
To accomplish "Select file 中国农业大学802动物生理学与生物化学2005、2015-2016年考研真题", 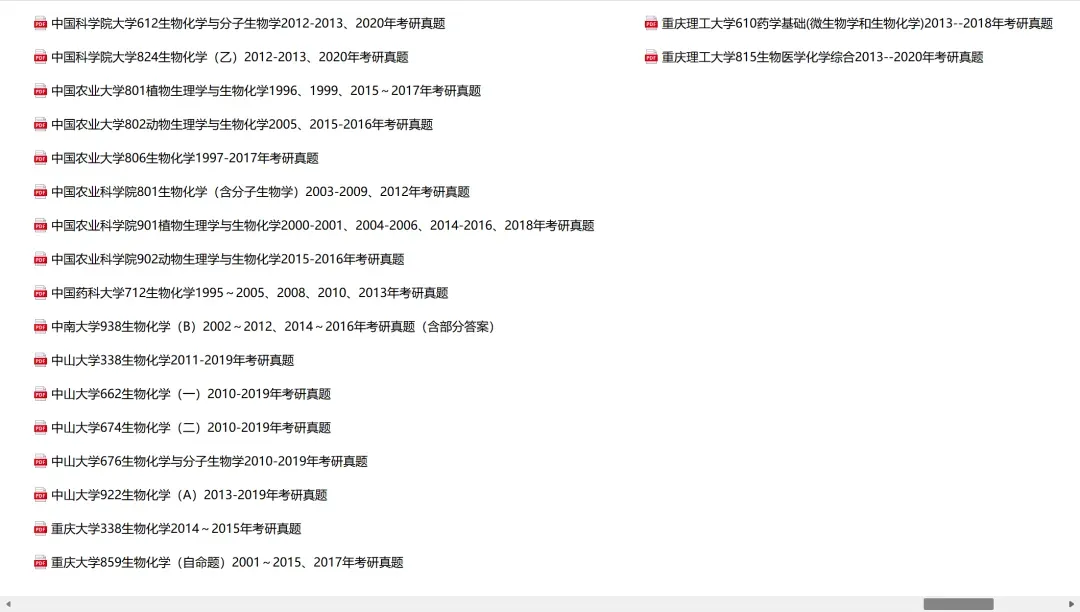I will [242, 125].
